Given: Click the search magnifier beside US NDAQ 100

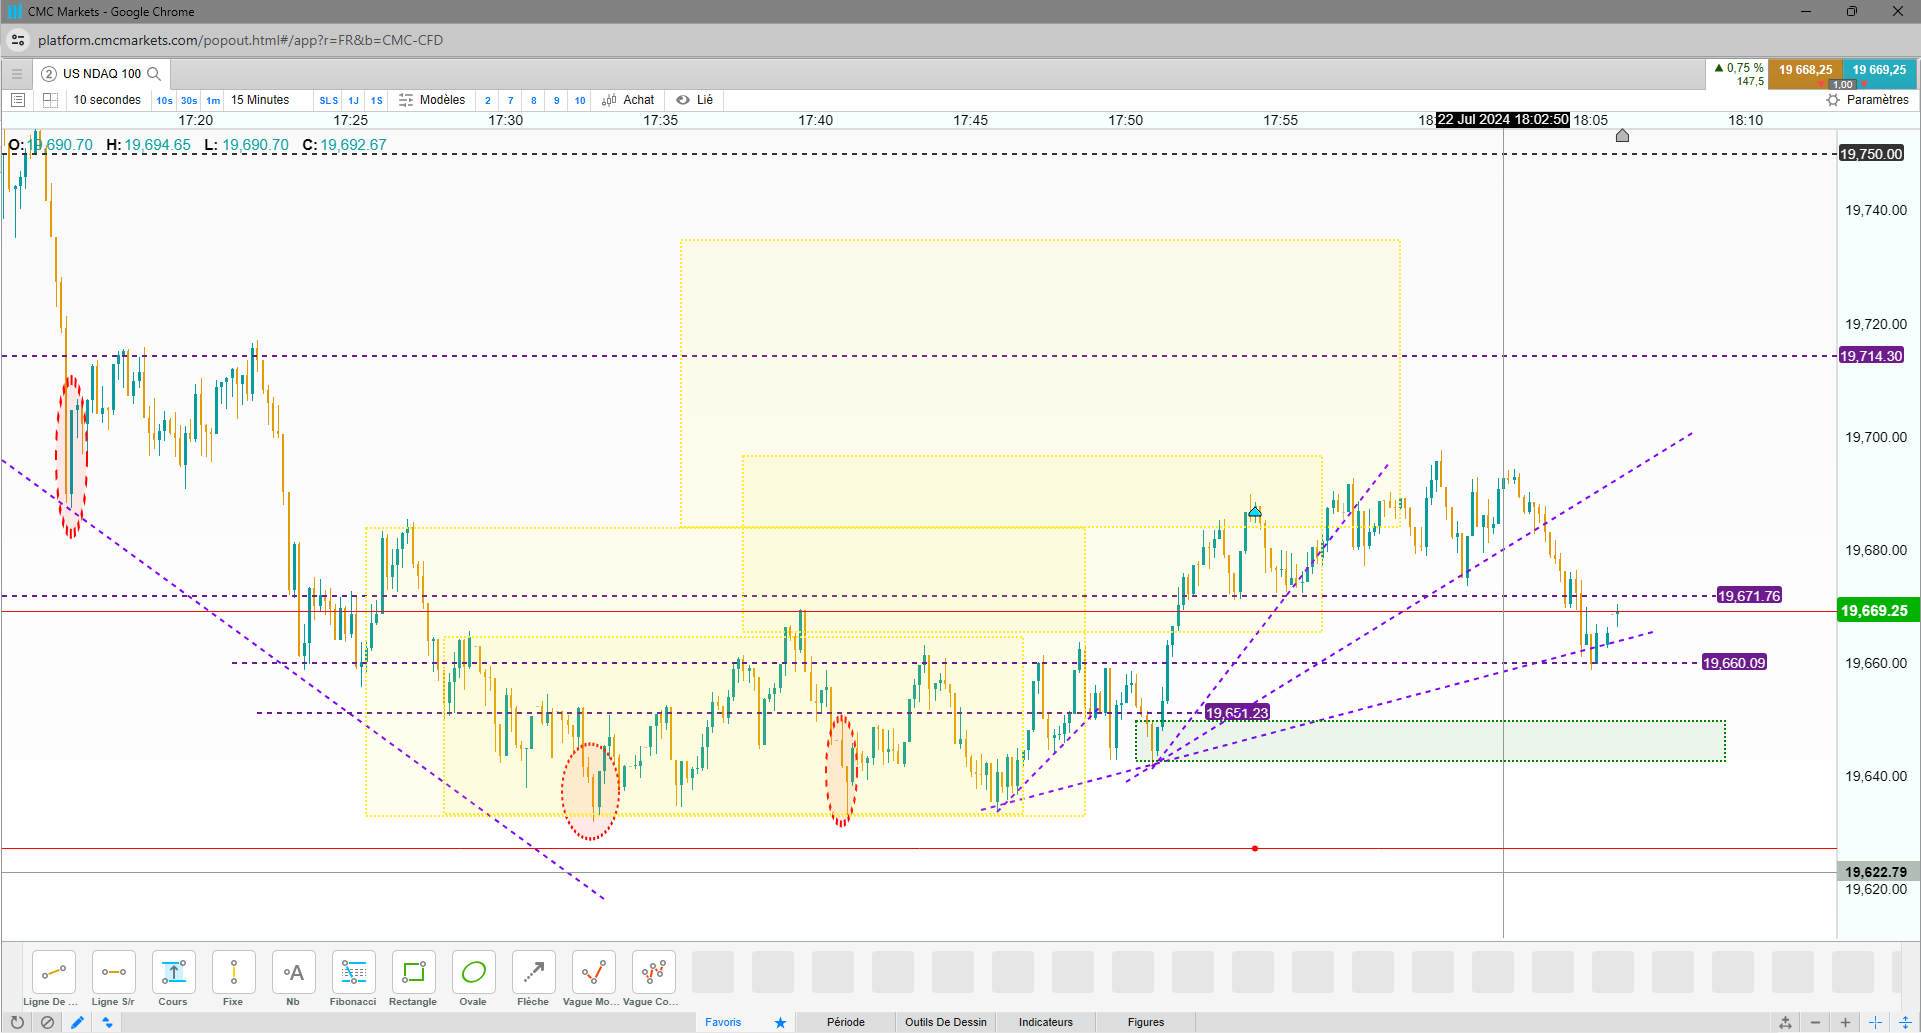Looking at the screenshot, I should (x=154, y=74).
